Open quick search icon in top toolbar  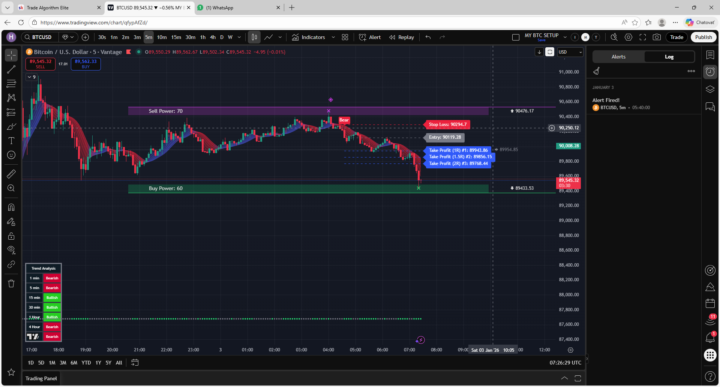pyautogui.click(x=614, y=37)
